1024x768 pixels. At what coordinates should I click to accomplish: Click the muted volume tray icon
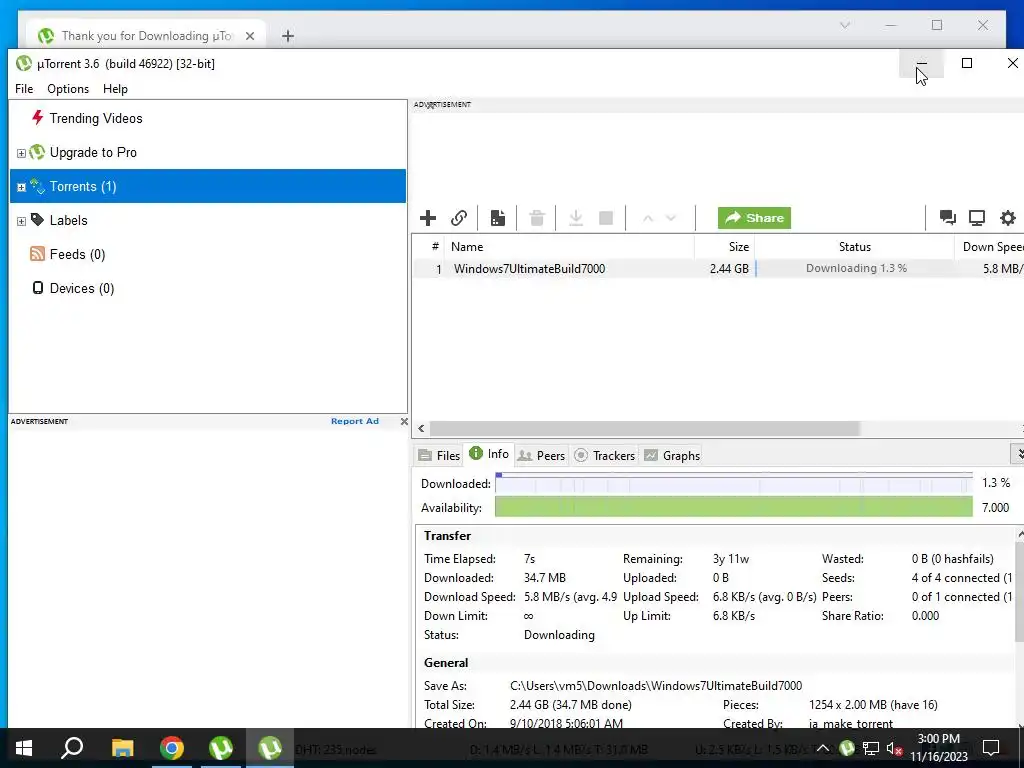[x=895, y=748]
